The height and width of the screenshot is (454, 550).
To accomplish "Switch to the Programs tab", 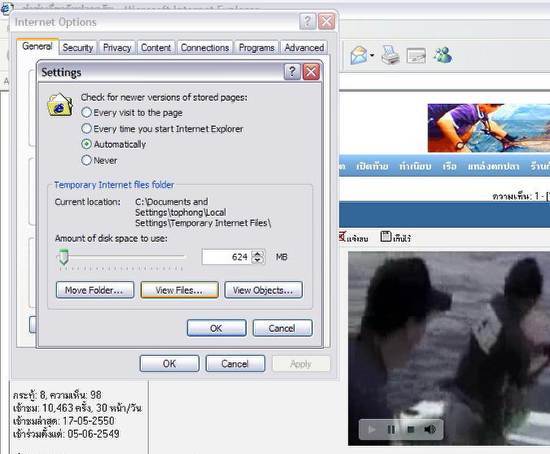I will tap(256, 48).
